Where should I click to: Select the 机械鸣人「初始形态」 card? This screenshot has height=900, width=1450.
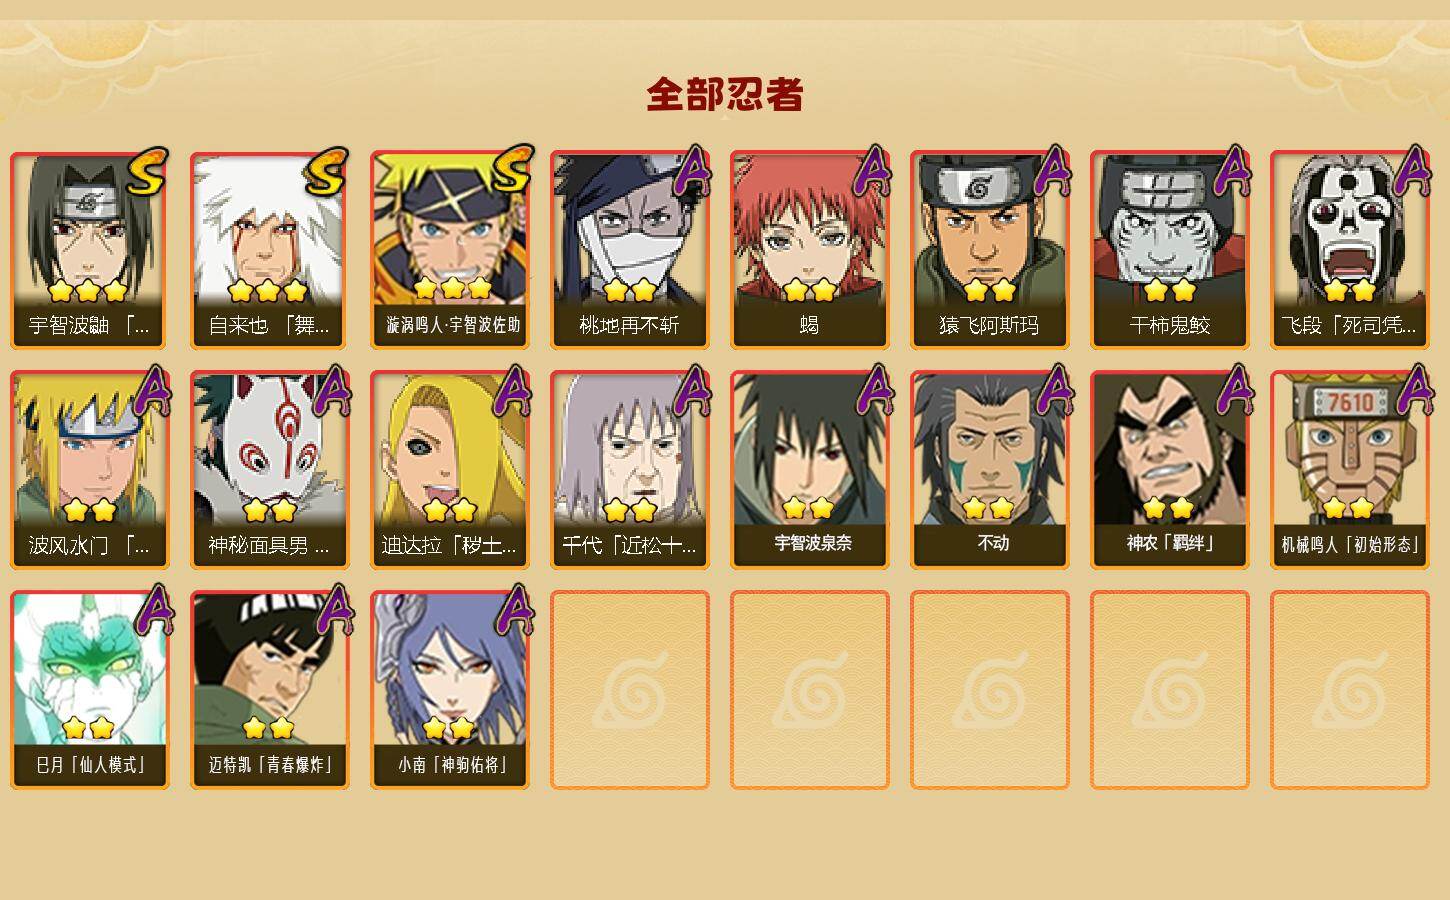(1350, 470)
